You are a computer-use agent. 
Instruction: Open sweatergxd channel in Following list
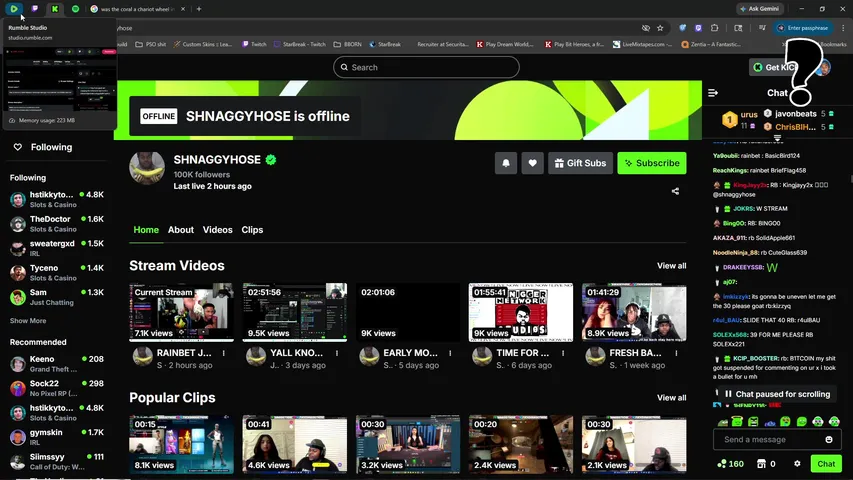(x=57, y=248)
